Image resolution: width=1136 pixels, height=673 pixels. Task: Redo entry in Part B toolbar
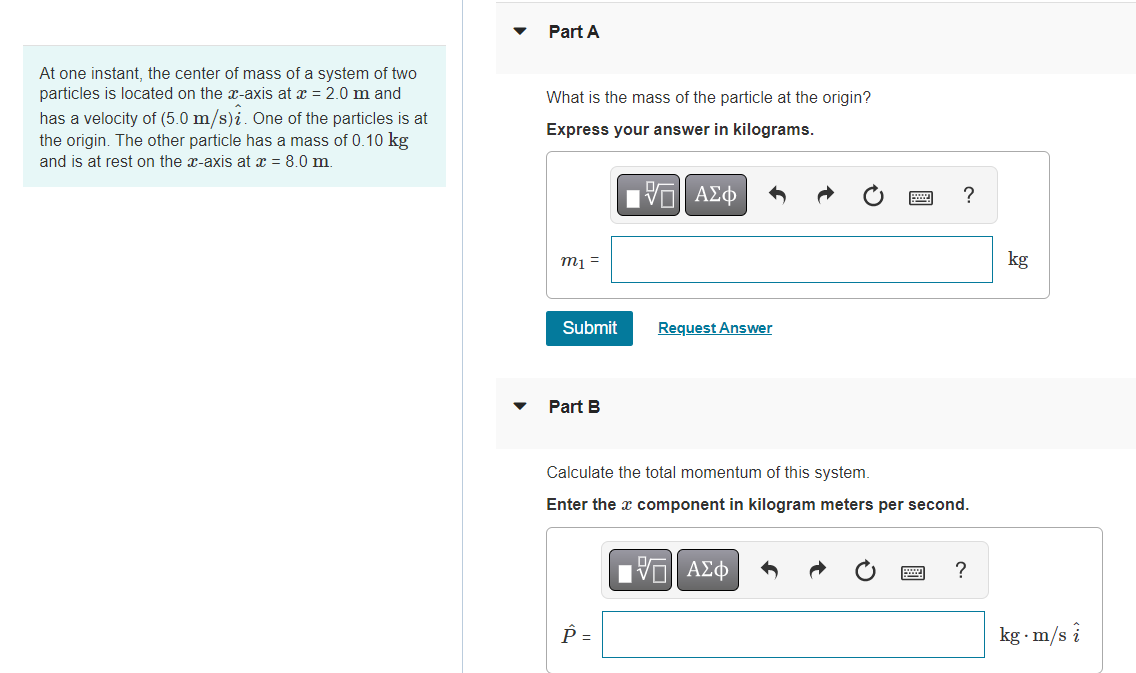point(817,570)
